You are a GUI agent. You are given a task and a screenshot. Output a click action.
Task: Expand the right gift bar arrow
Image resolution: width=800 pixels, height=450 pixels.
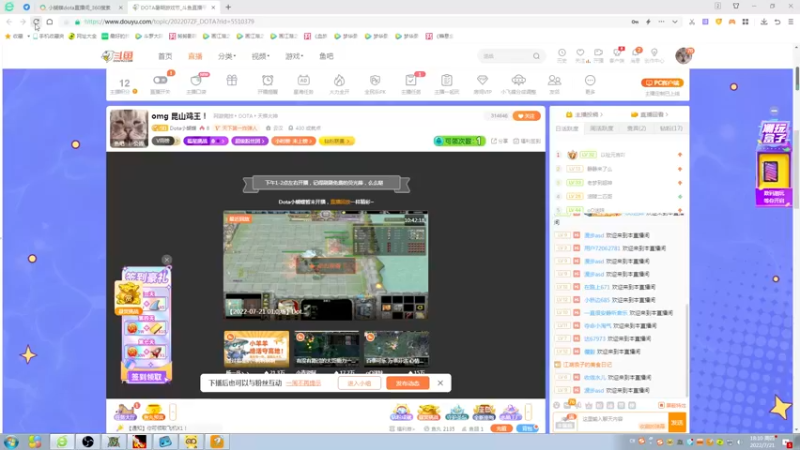click(x=528, y=411)
